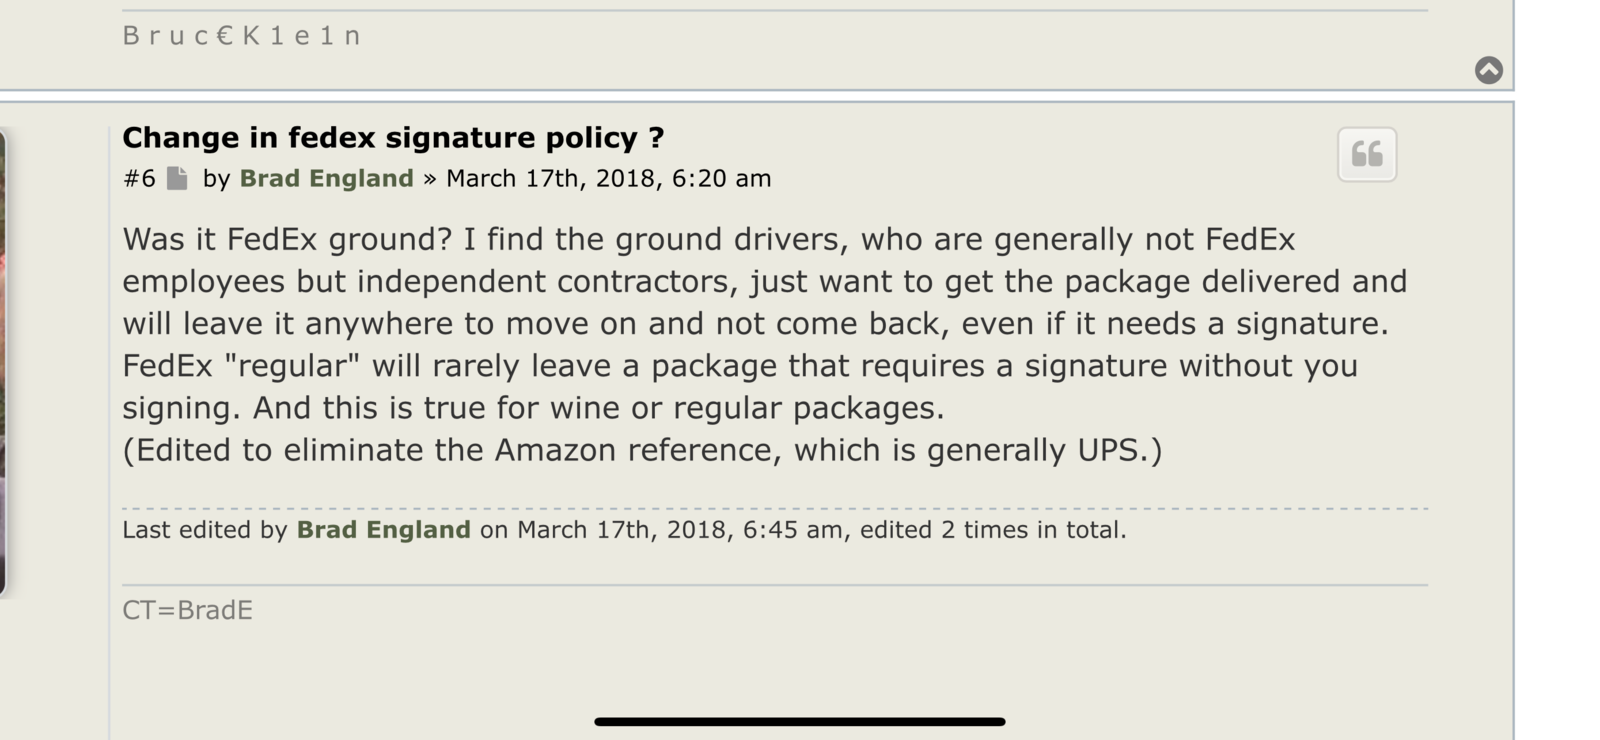Tap the back-to-top arrow icon
This screenshot has height=740, width=1600.
[1488, 69]
